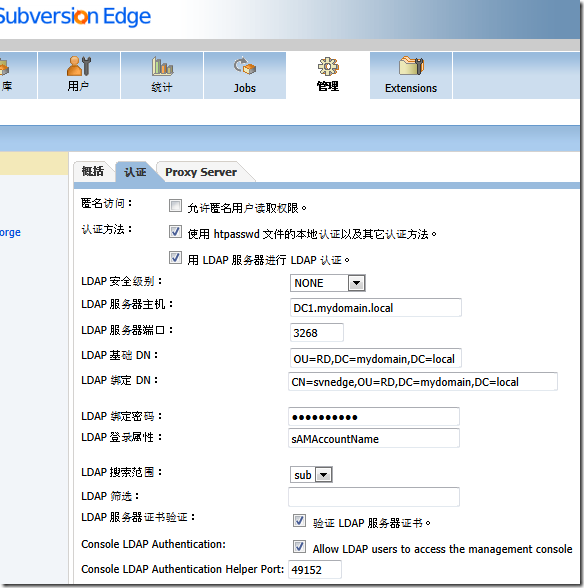Enable the anonymous read access checkbox

[x=175, y=206]
